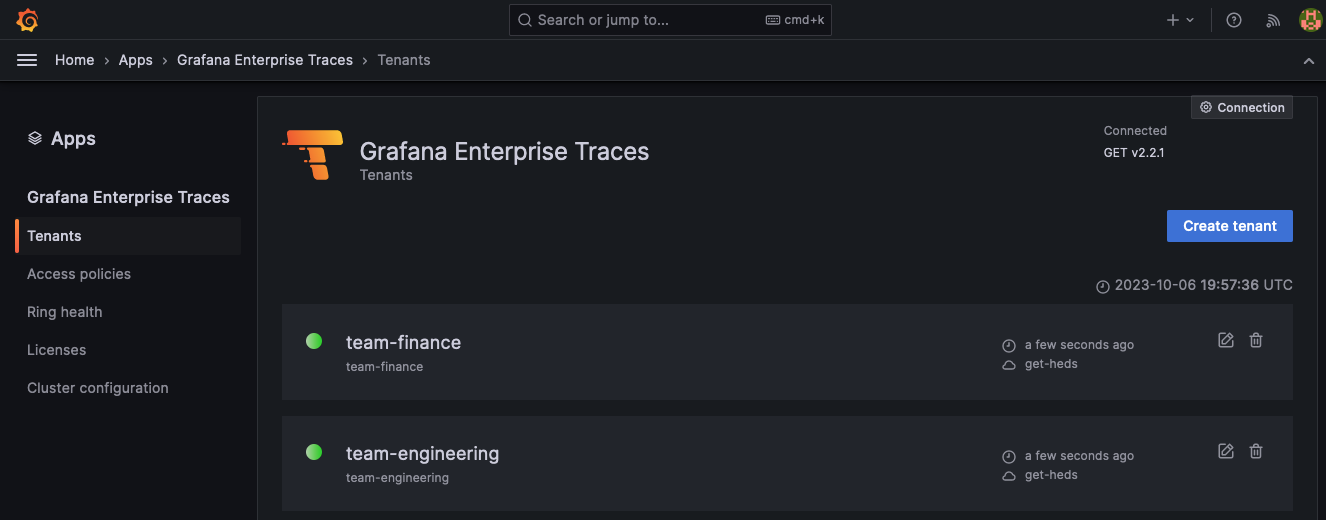Delete the team-engineering tenant

coord(1257,451)
